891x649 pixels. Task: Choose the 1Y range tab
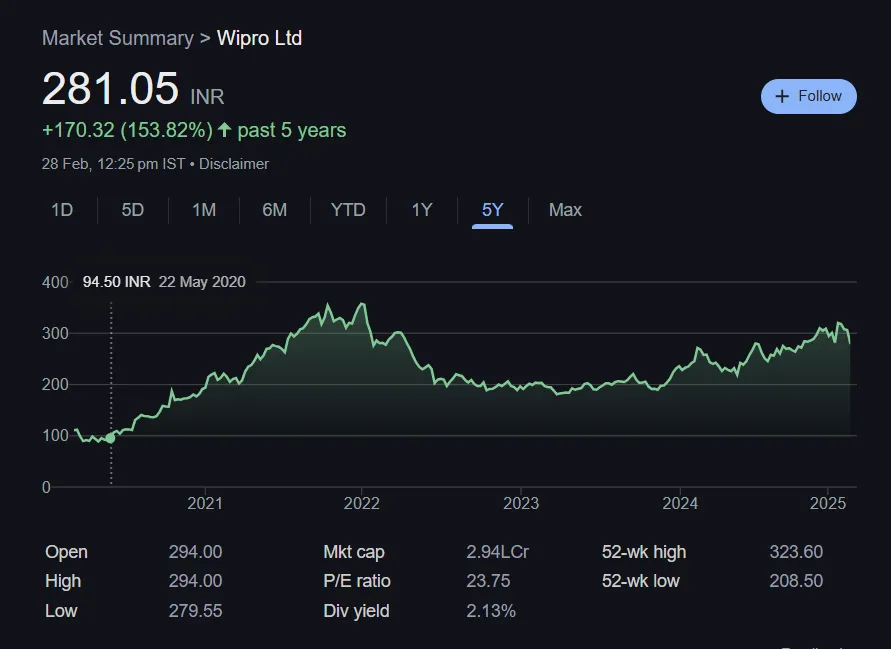pos(422,210)
